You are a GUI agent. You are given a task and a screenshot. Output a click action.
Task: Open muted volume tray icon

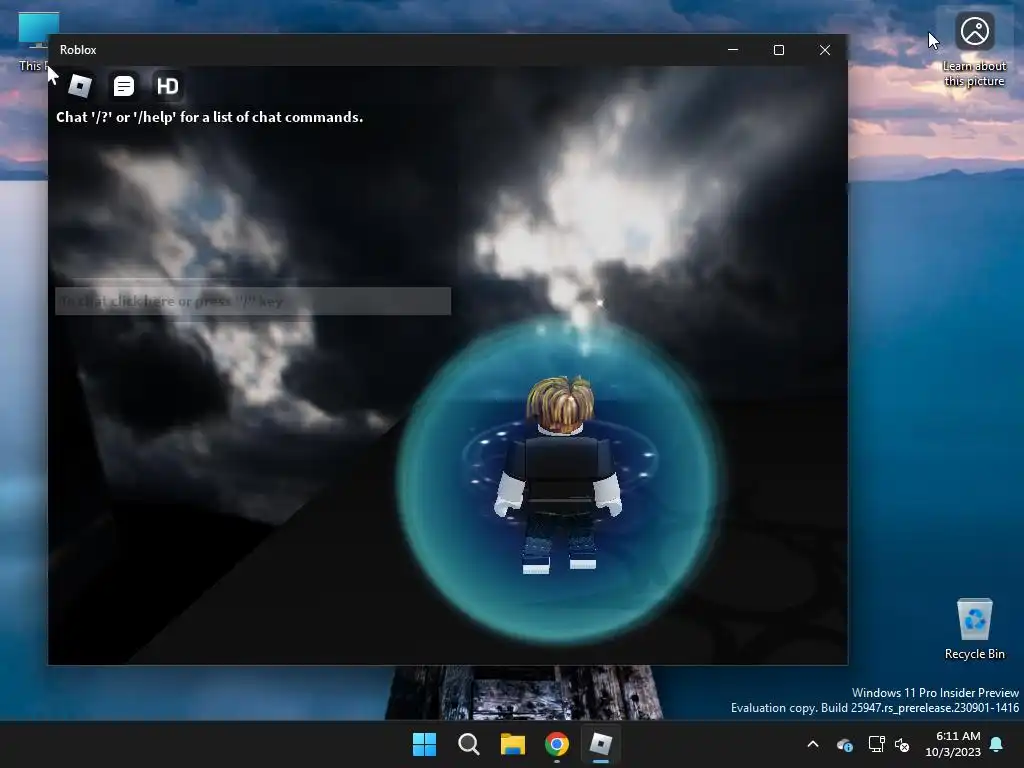coord(902,744)
